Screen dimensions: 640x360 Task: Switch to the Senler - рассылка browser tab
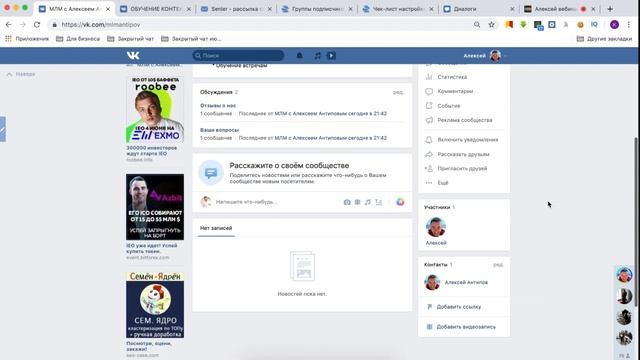[x=236, y=9]
